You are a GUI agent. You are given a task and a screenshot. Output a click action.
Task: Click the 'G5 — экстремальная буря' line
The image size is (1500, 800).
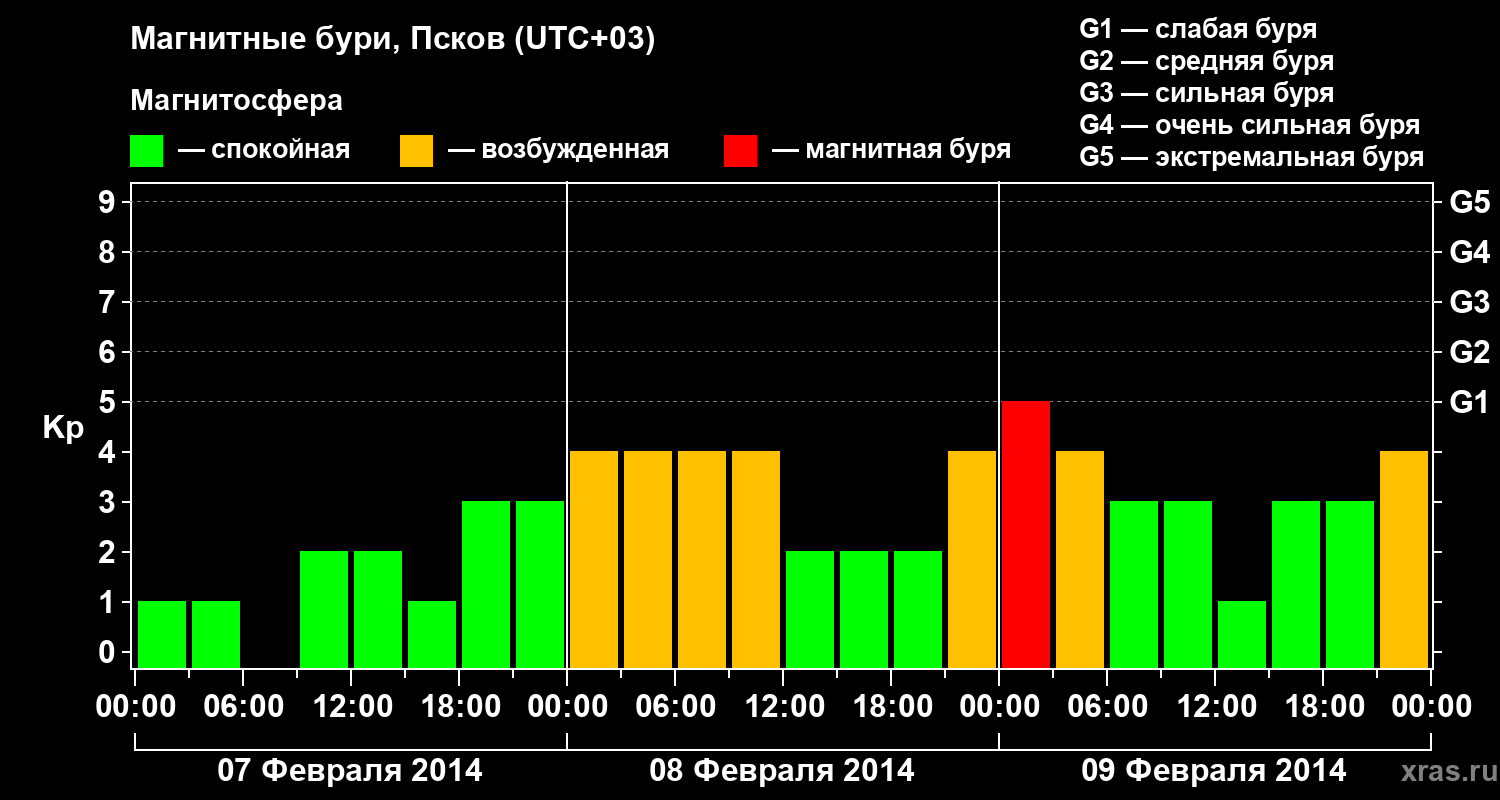pyautogui.click(x=1252, y=157)
